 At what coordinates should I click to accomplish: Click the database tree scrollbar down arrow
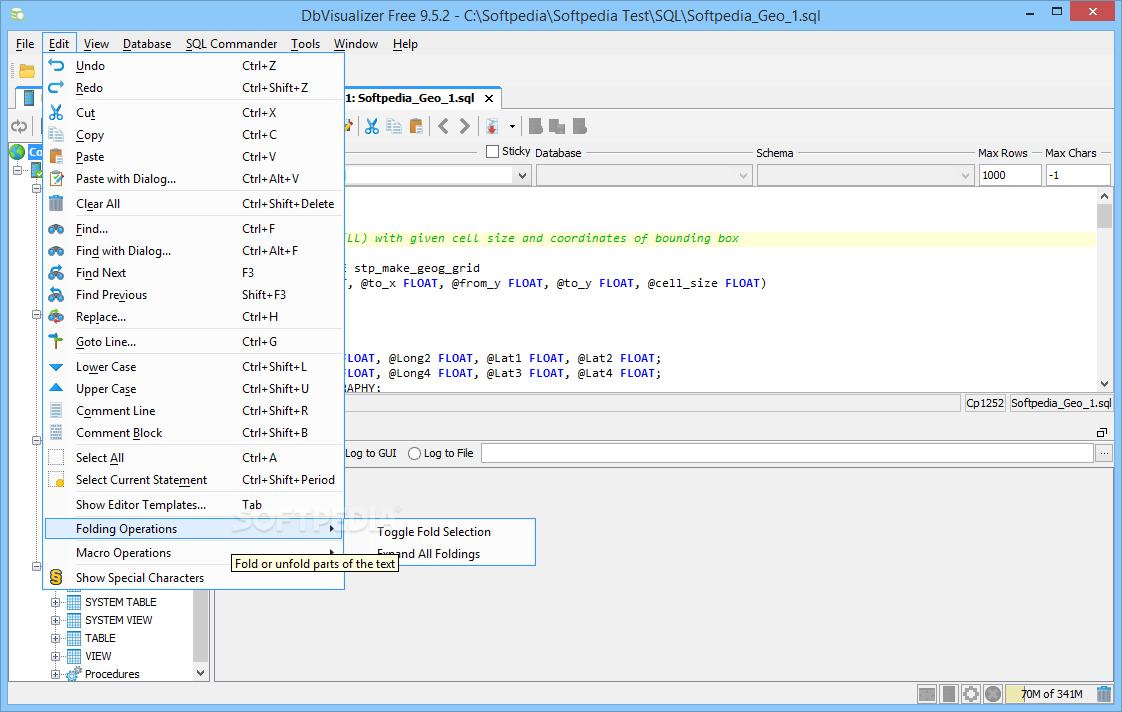click(x=200, y=673)
